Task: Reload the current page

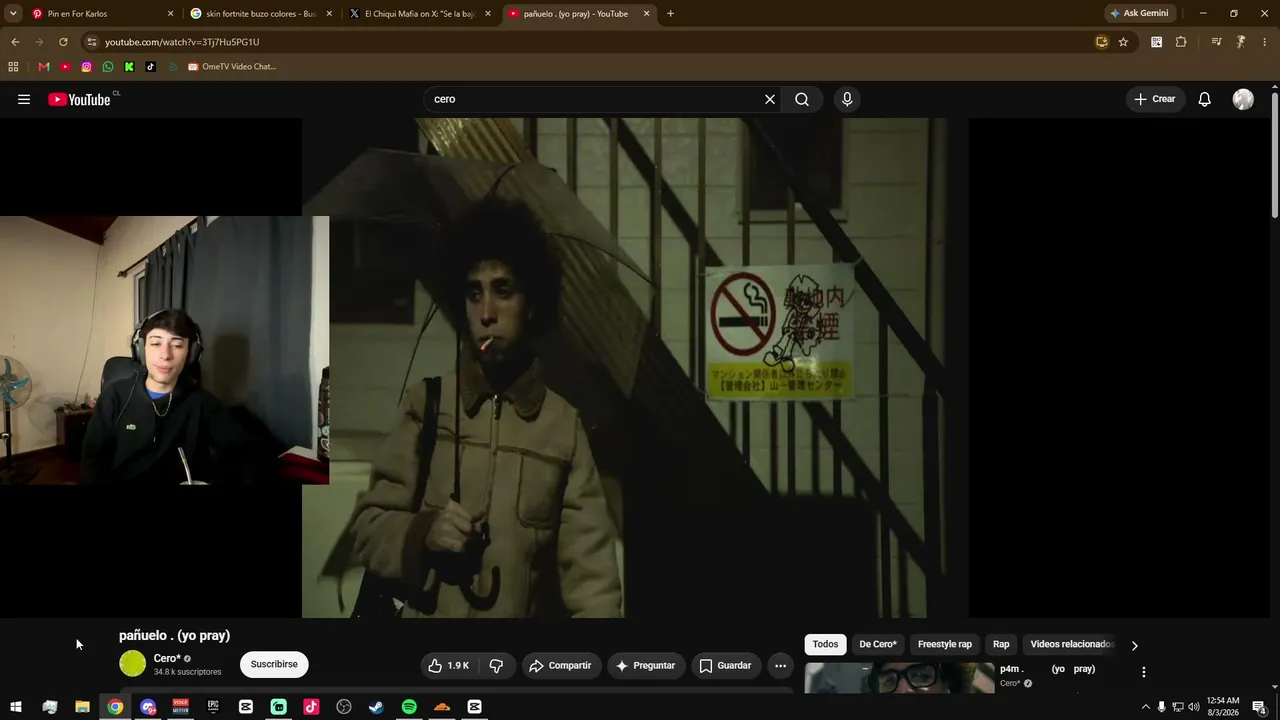Action: point(63,42)
